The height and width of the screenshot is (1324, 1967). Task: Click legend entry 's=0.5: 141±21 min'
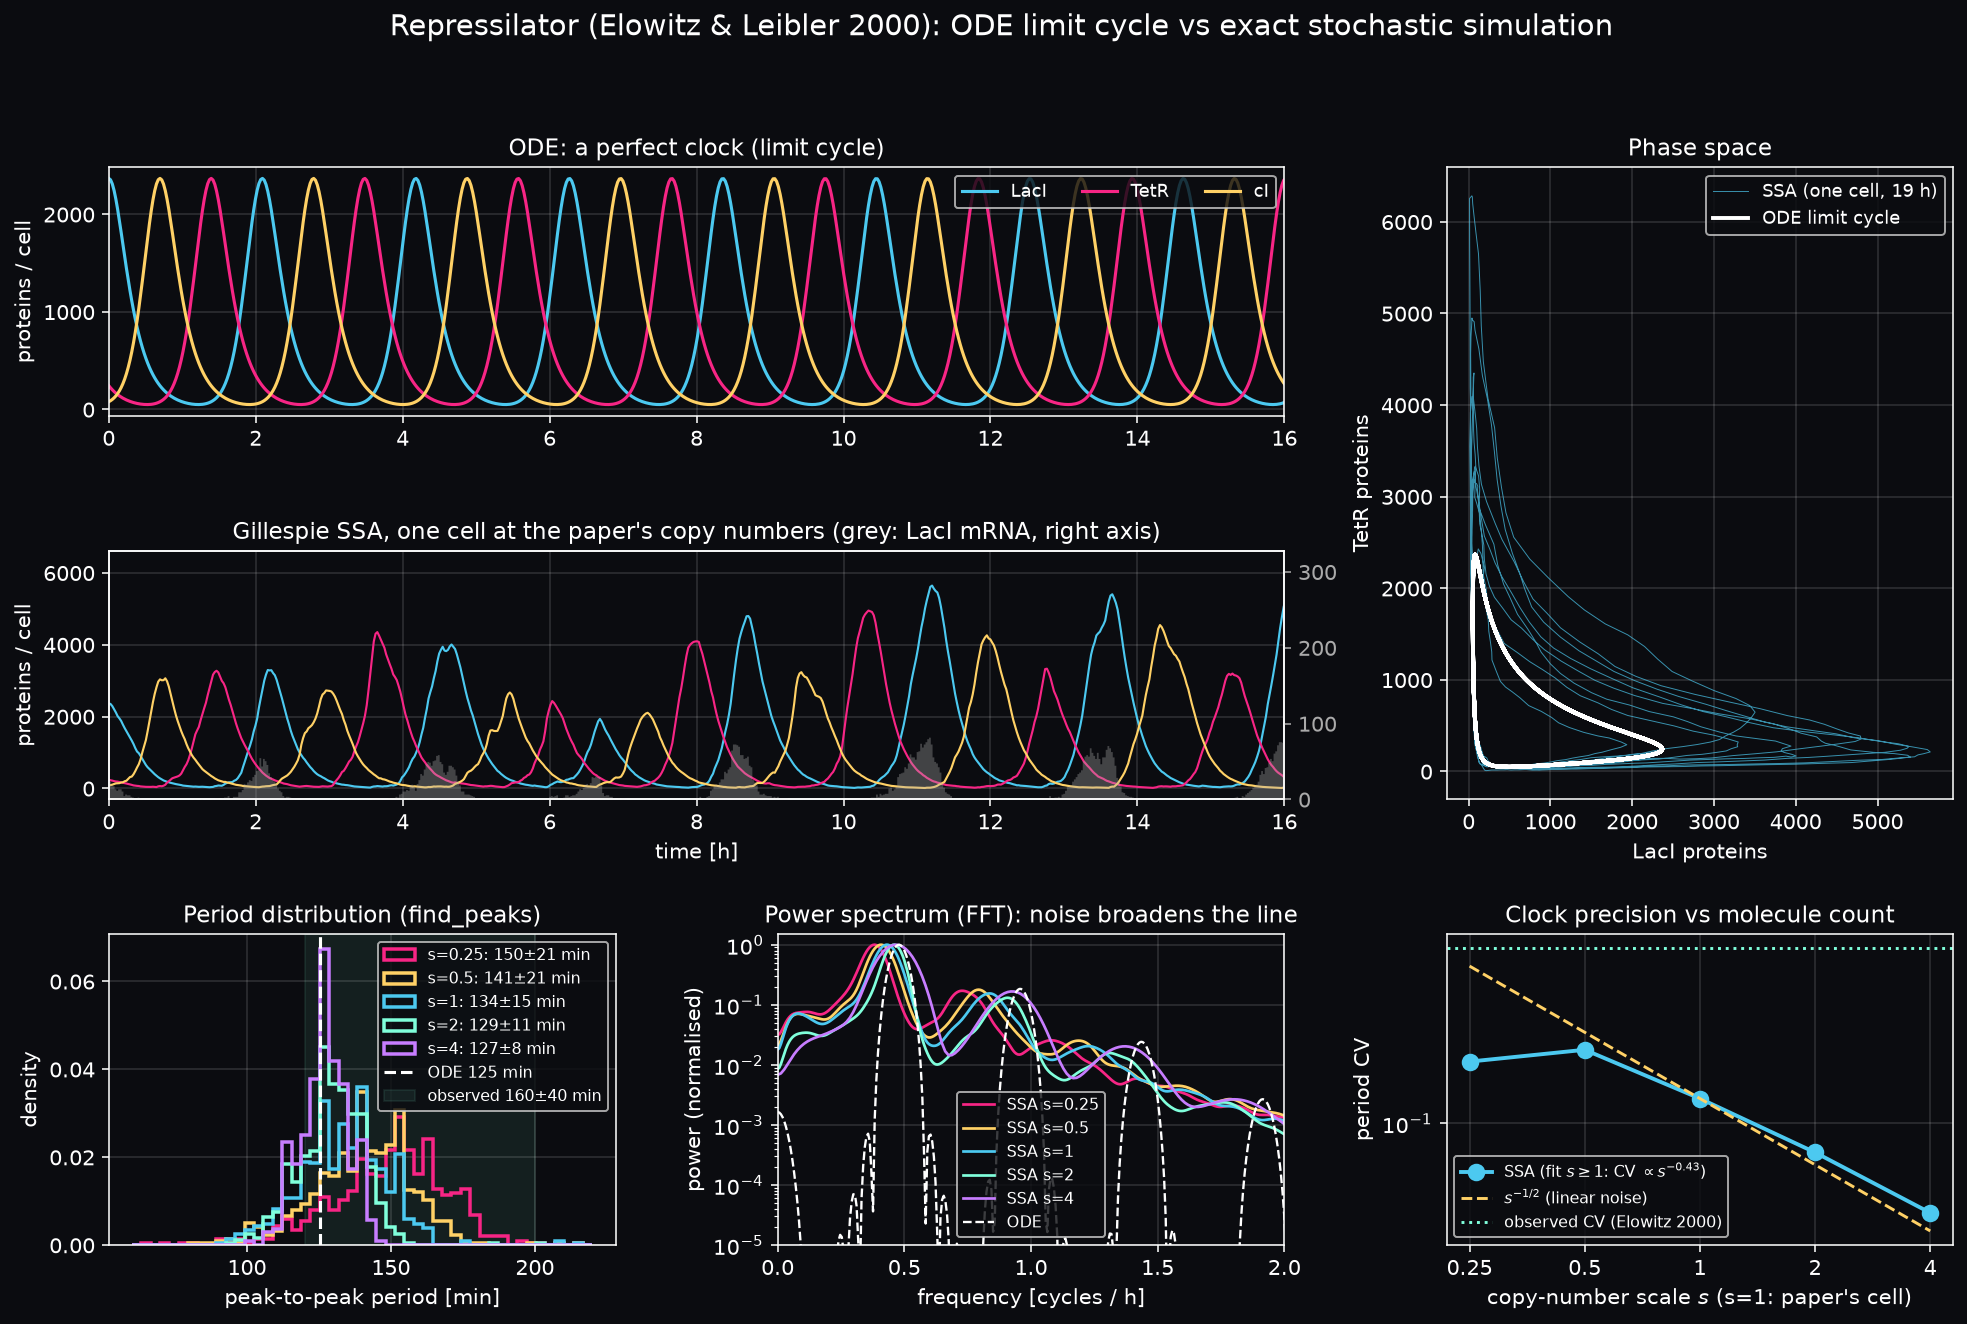(x=483, y=978)
